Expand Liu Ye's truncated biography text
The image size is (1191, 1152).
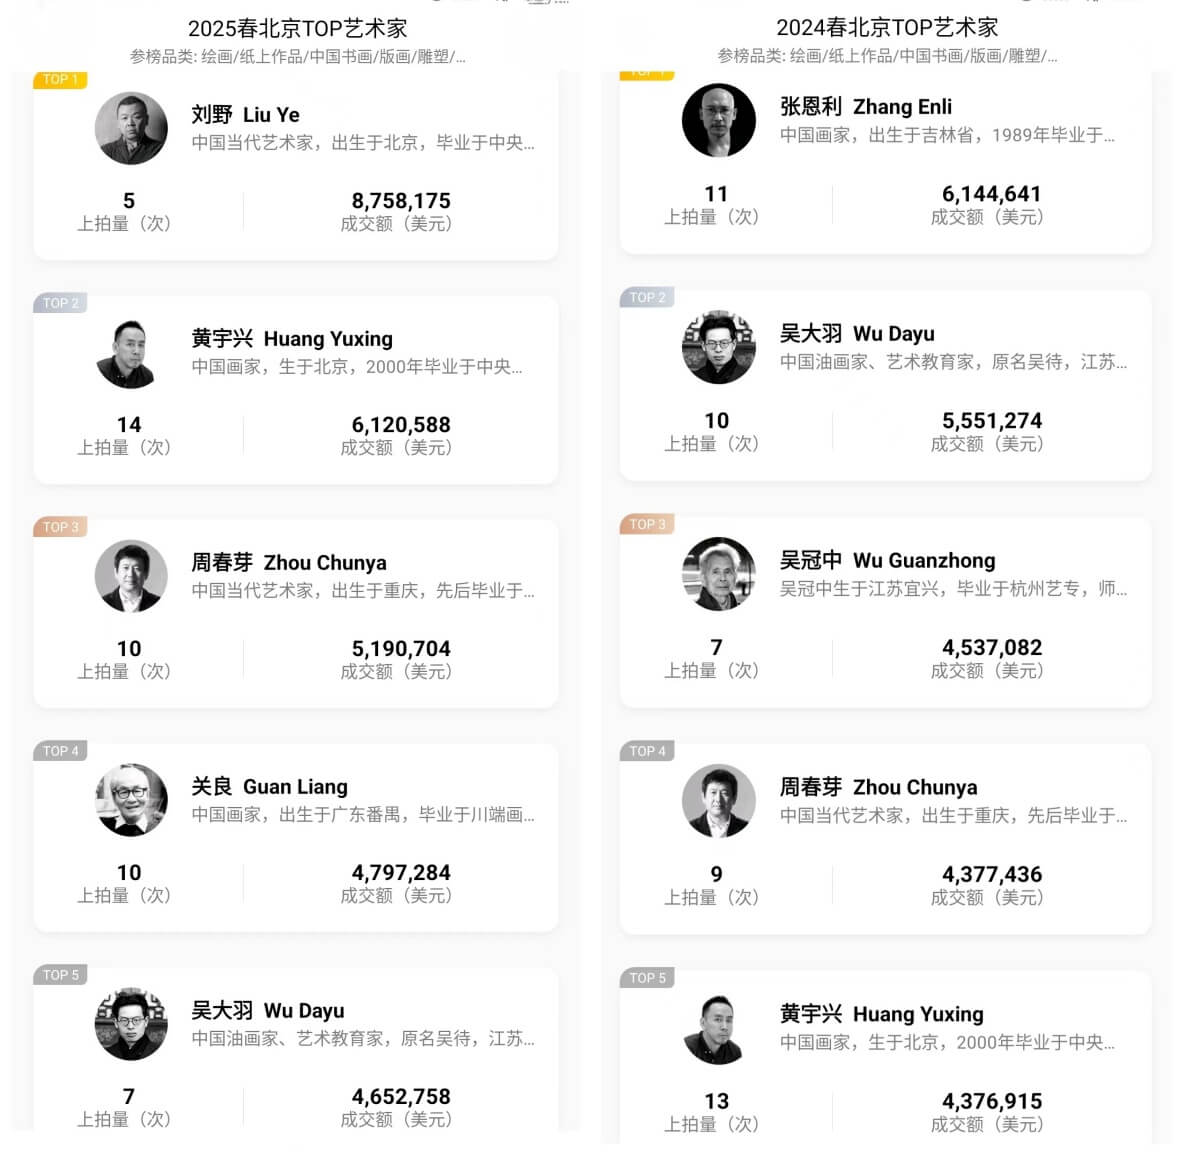click(363, 143)
